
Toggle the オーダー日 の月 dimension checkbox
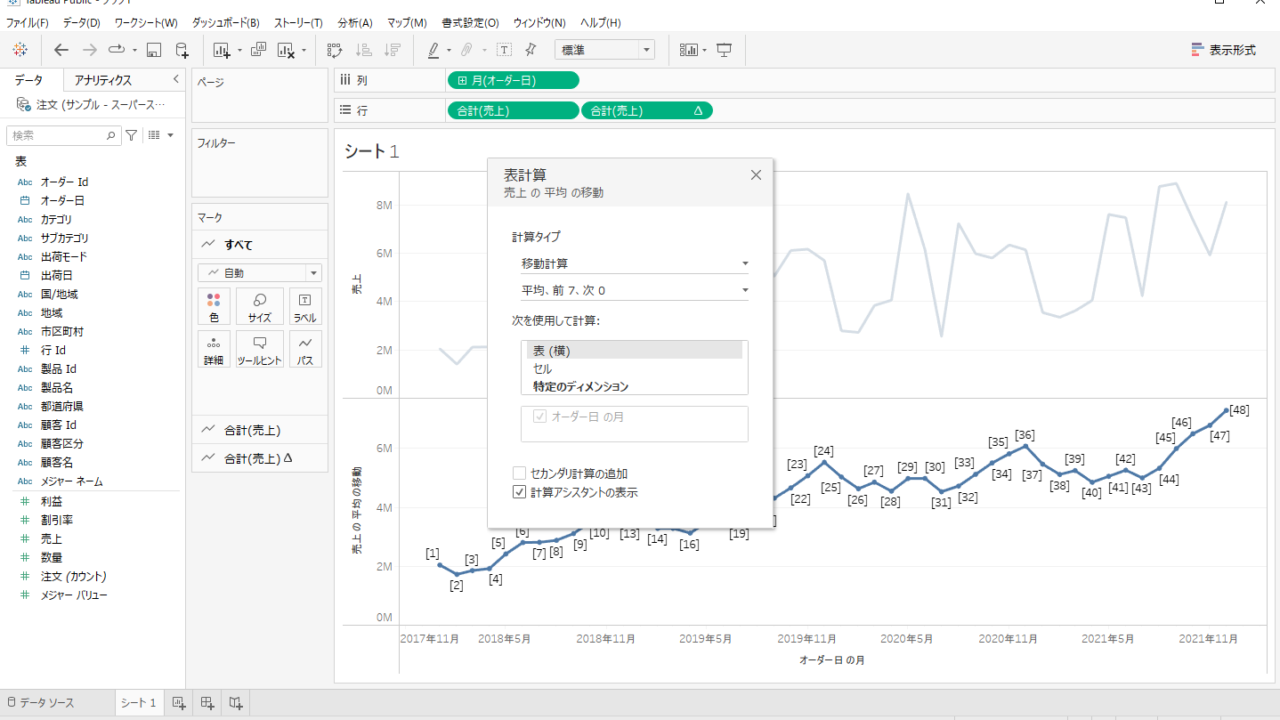click(541, 416)
